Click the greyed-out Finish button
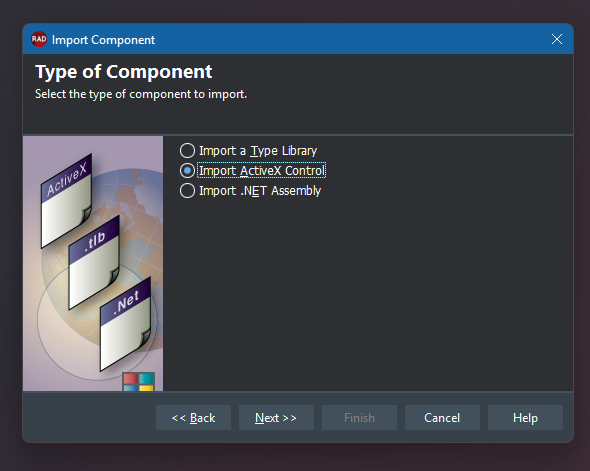The image size is (590, 471). click(x=359, y=418)
